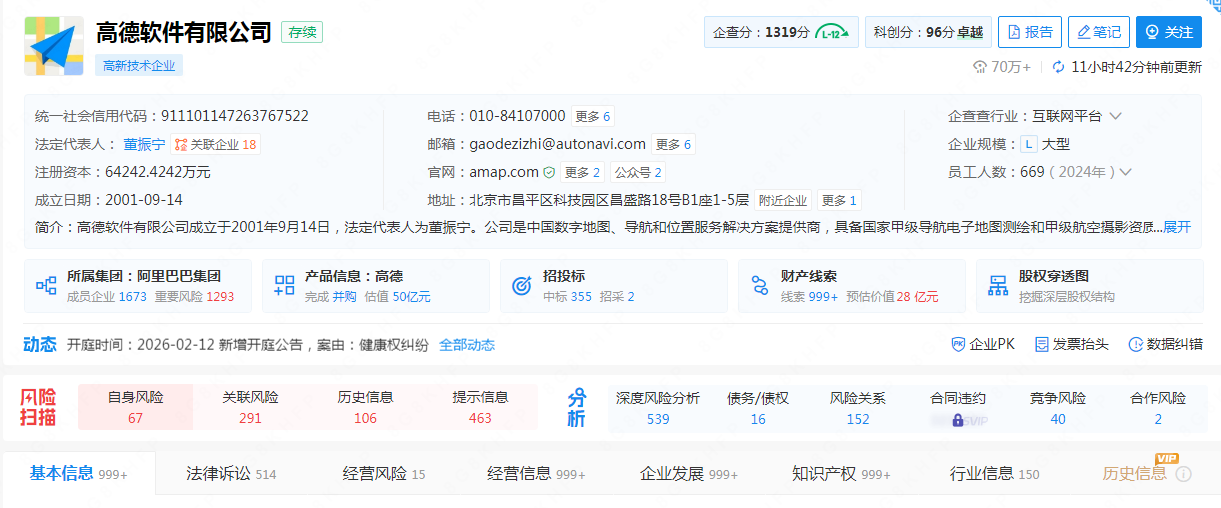Select 提示信息 463 risk tab

[480, 407]
